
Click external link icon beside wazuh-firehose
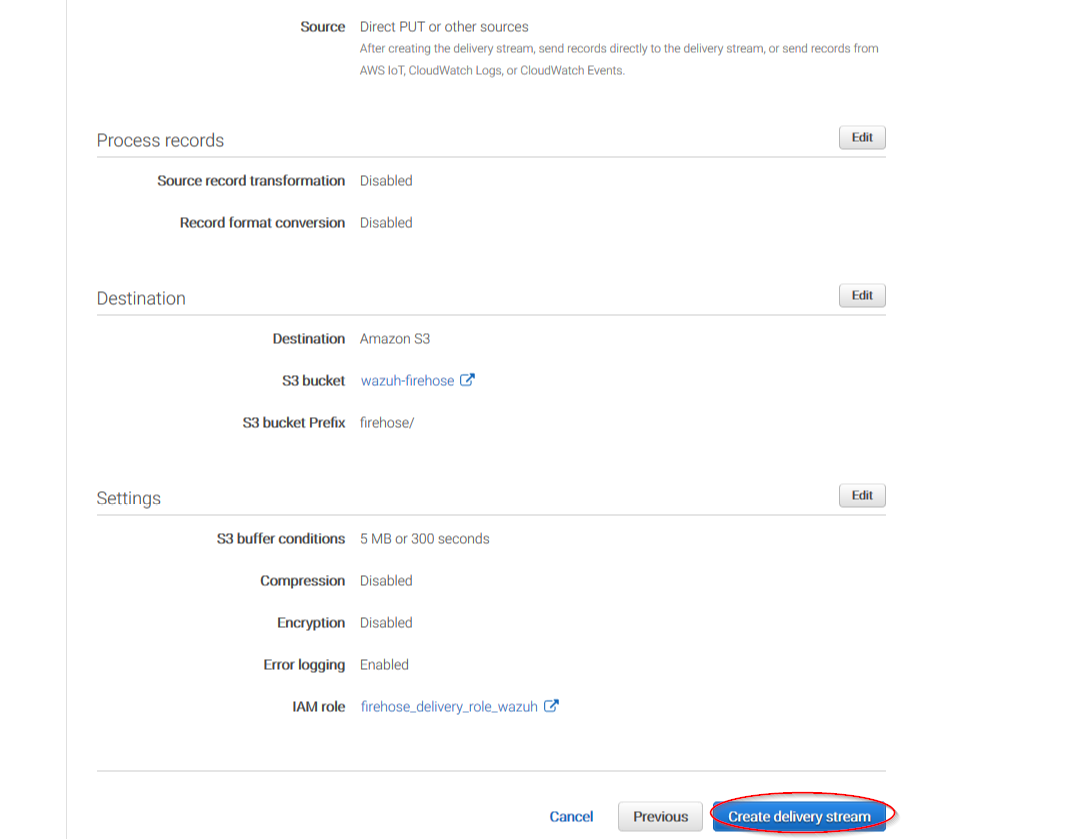467,380
